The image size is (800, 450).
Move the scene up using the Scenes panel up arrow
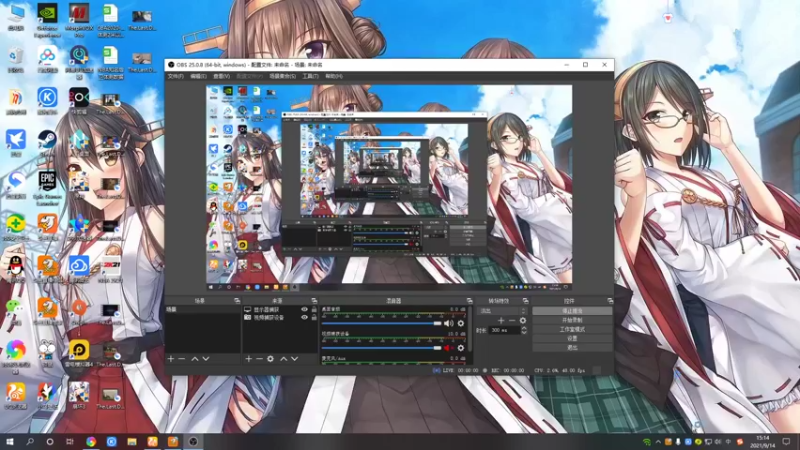coord(194,359)
